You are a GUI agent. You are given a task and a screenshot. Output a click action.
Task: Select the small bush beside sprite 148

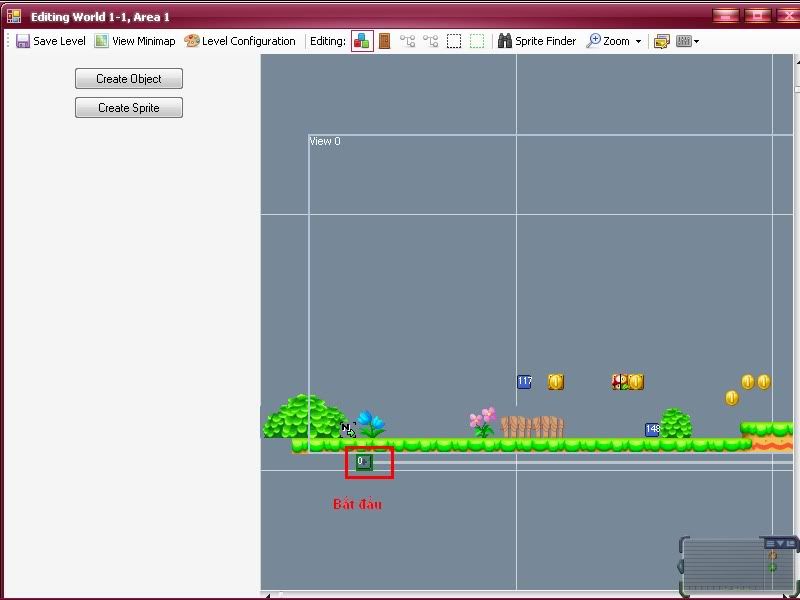[676, 423]
